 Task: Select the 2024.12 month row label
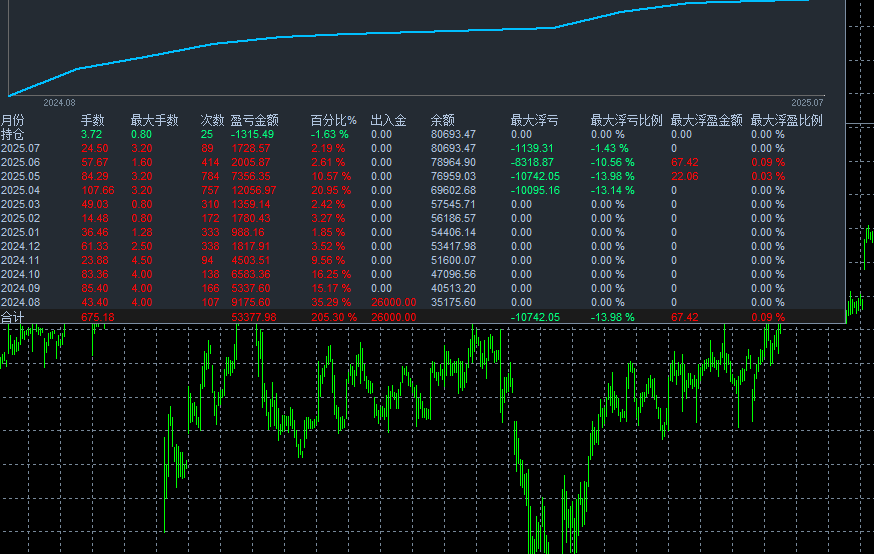[x=21, y=246]
